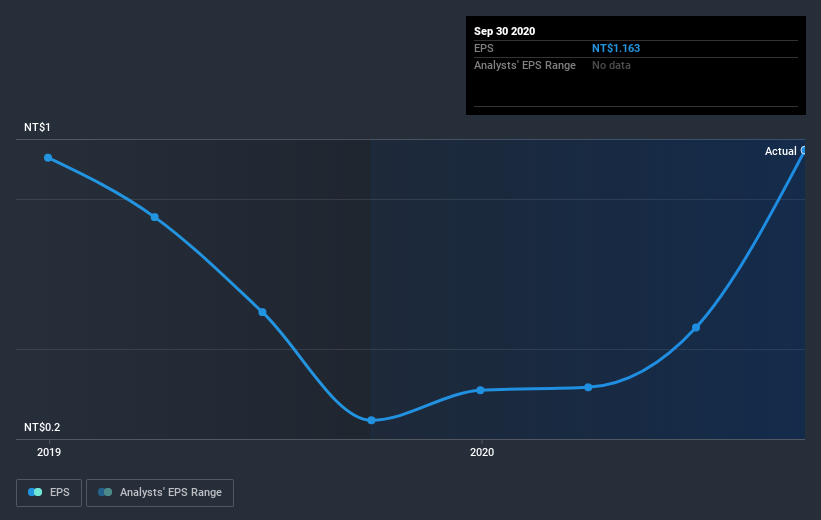Click the Sep 30 2020 tooltip date
821x520 pixels.
tap(504, 31)
